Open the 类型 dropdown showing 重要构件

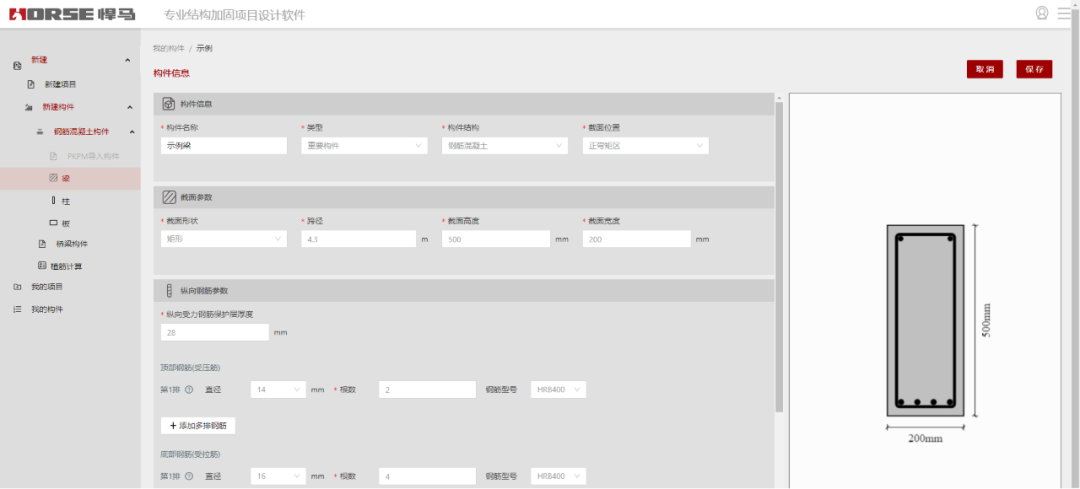364,145
